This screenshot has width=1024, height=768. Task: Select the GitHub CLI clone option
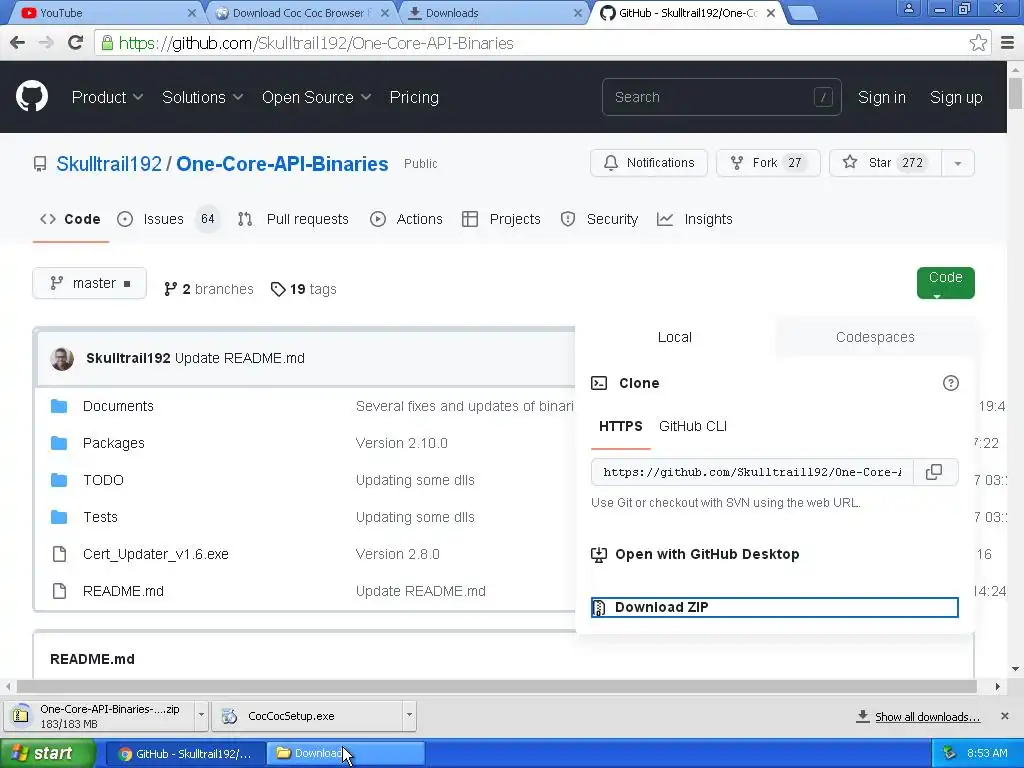[693, 426]
